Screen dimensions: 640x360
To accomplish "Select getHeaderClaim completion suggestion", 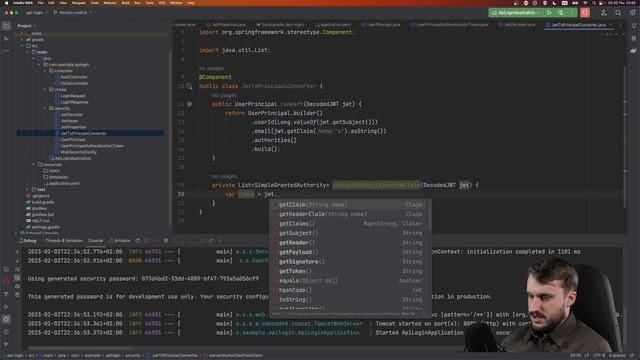I will click(349, 214).
